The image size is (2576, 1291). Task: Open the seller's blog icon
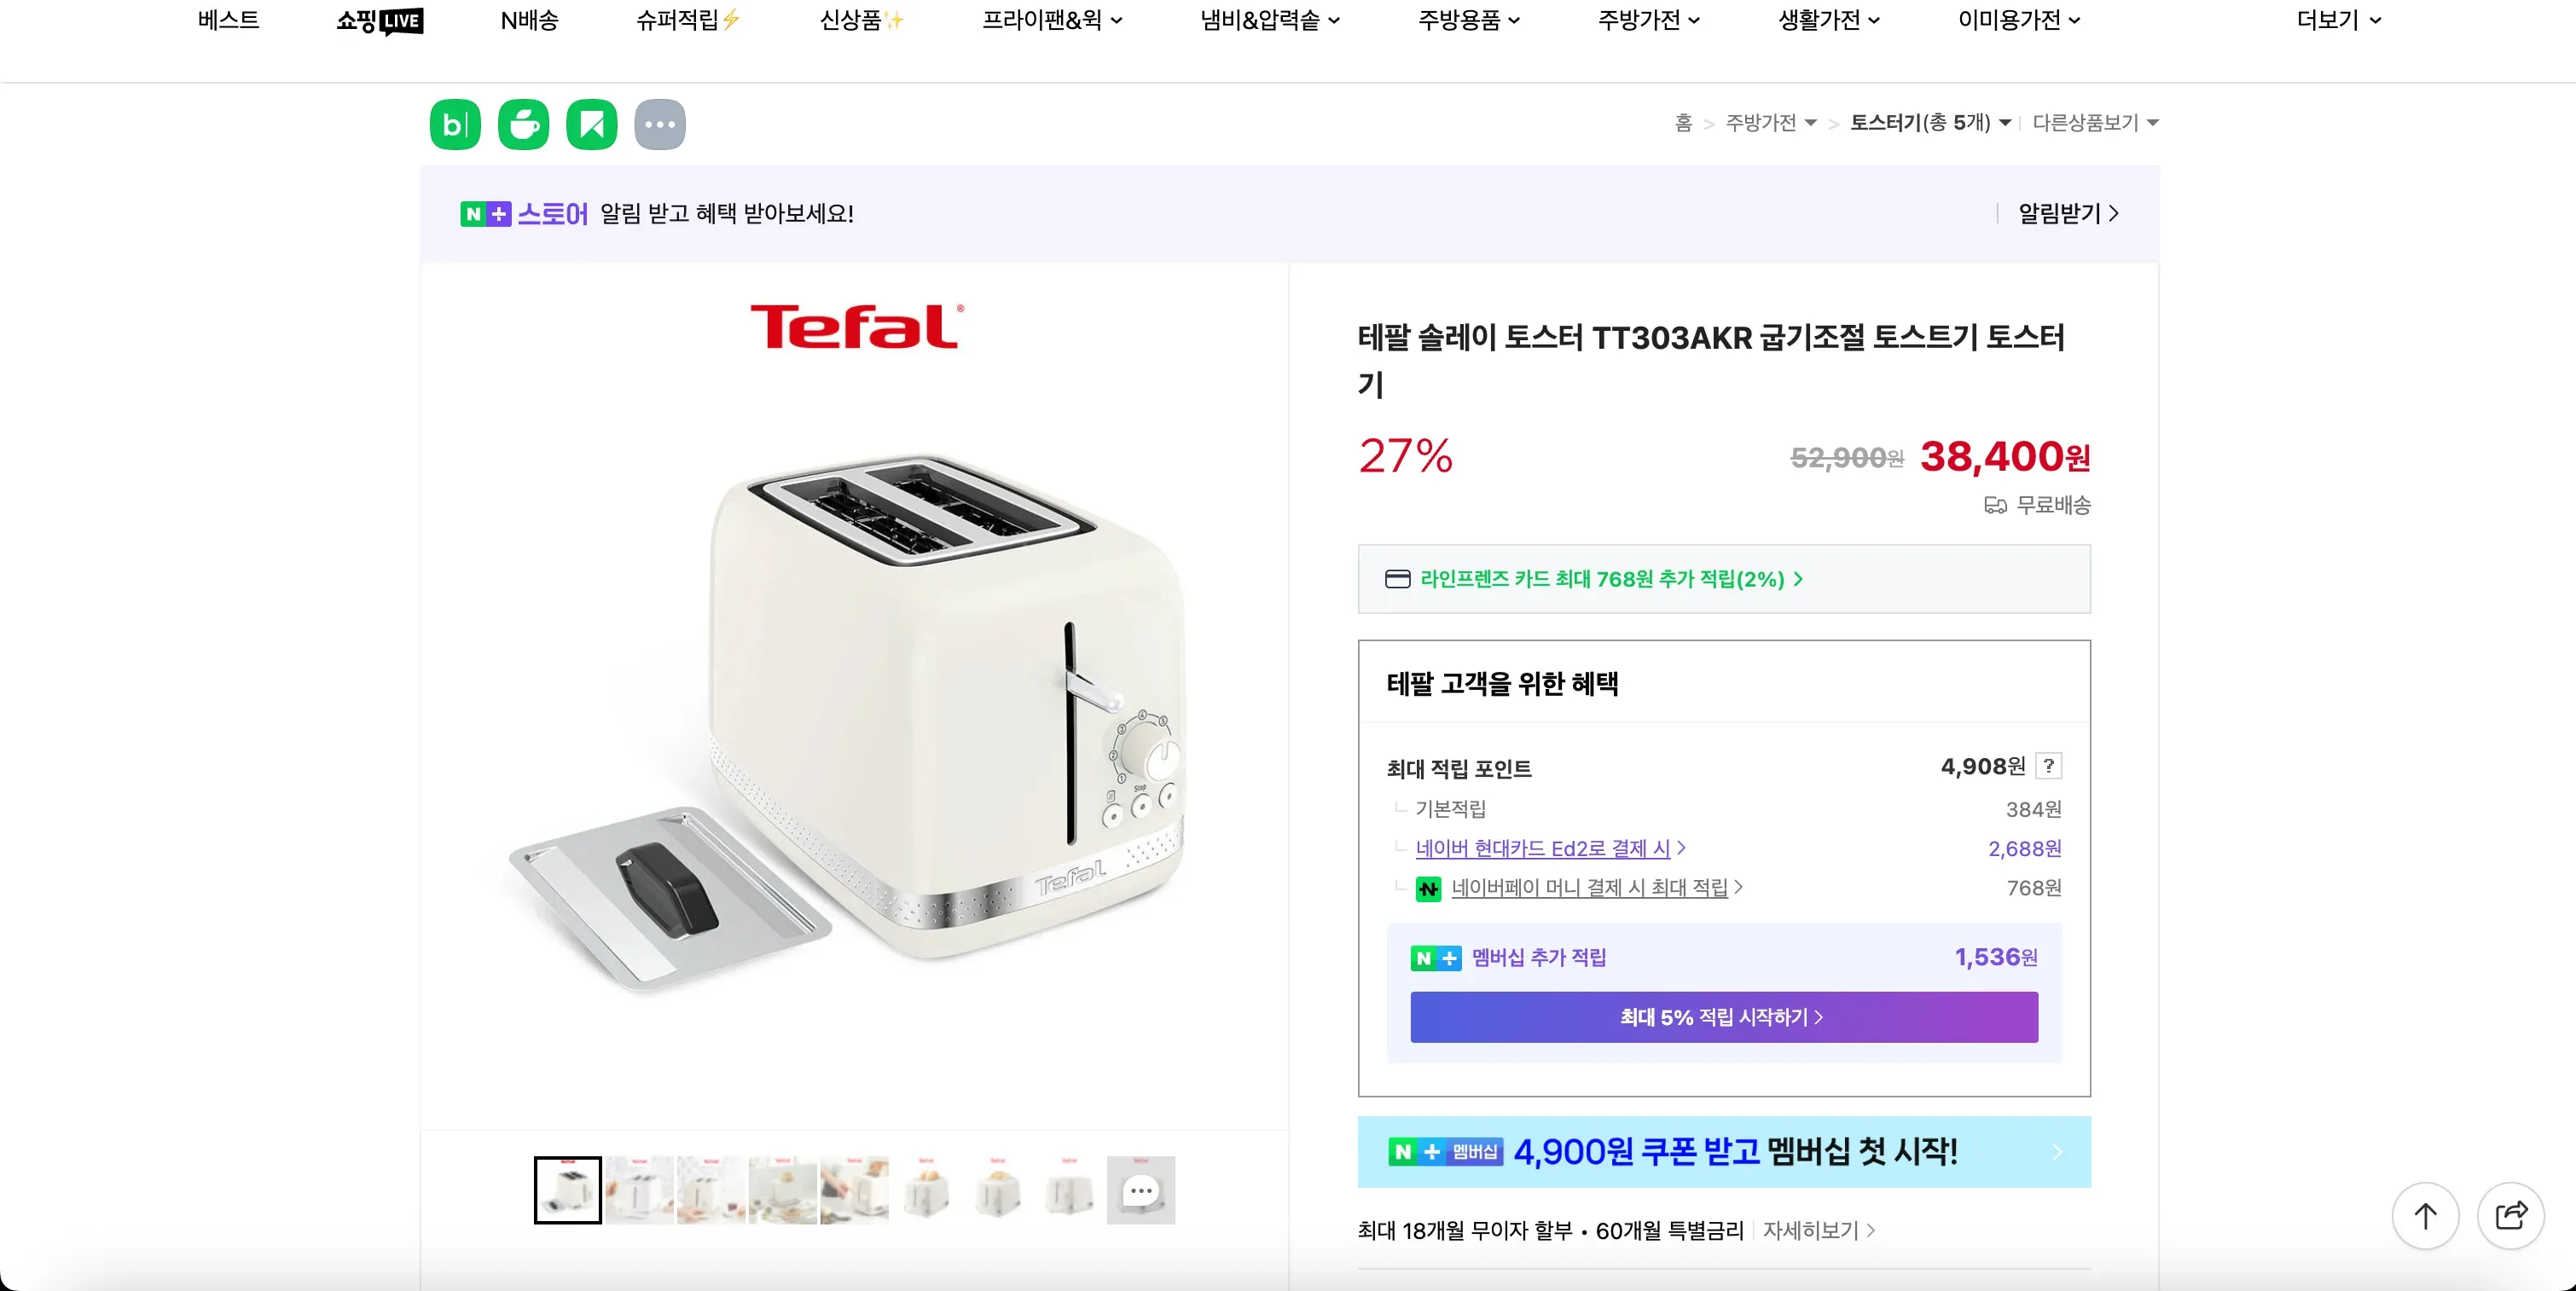454,123
